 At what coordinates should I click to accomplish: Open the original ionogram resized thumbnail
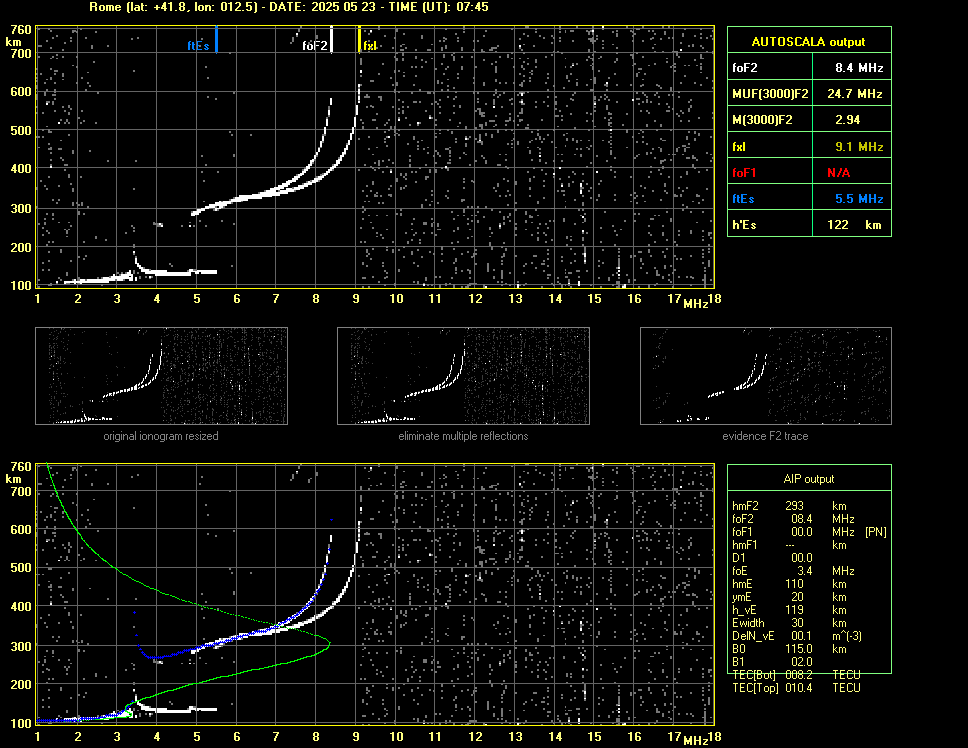161,376
